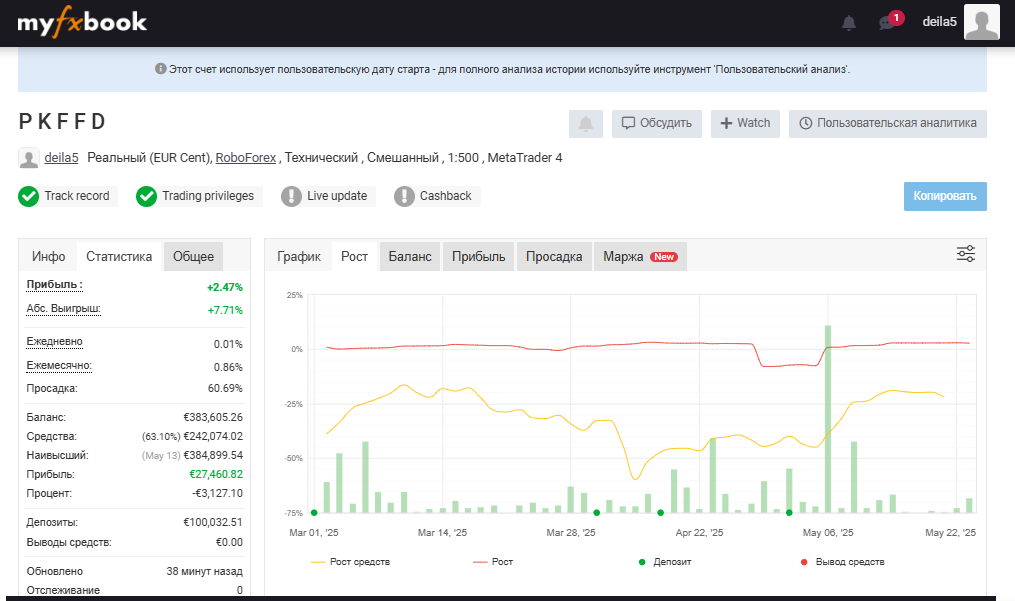Click the Прибыль: stat label
Screen dimensions: 1015x601
coord(54,284)
